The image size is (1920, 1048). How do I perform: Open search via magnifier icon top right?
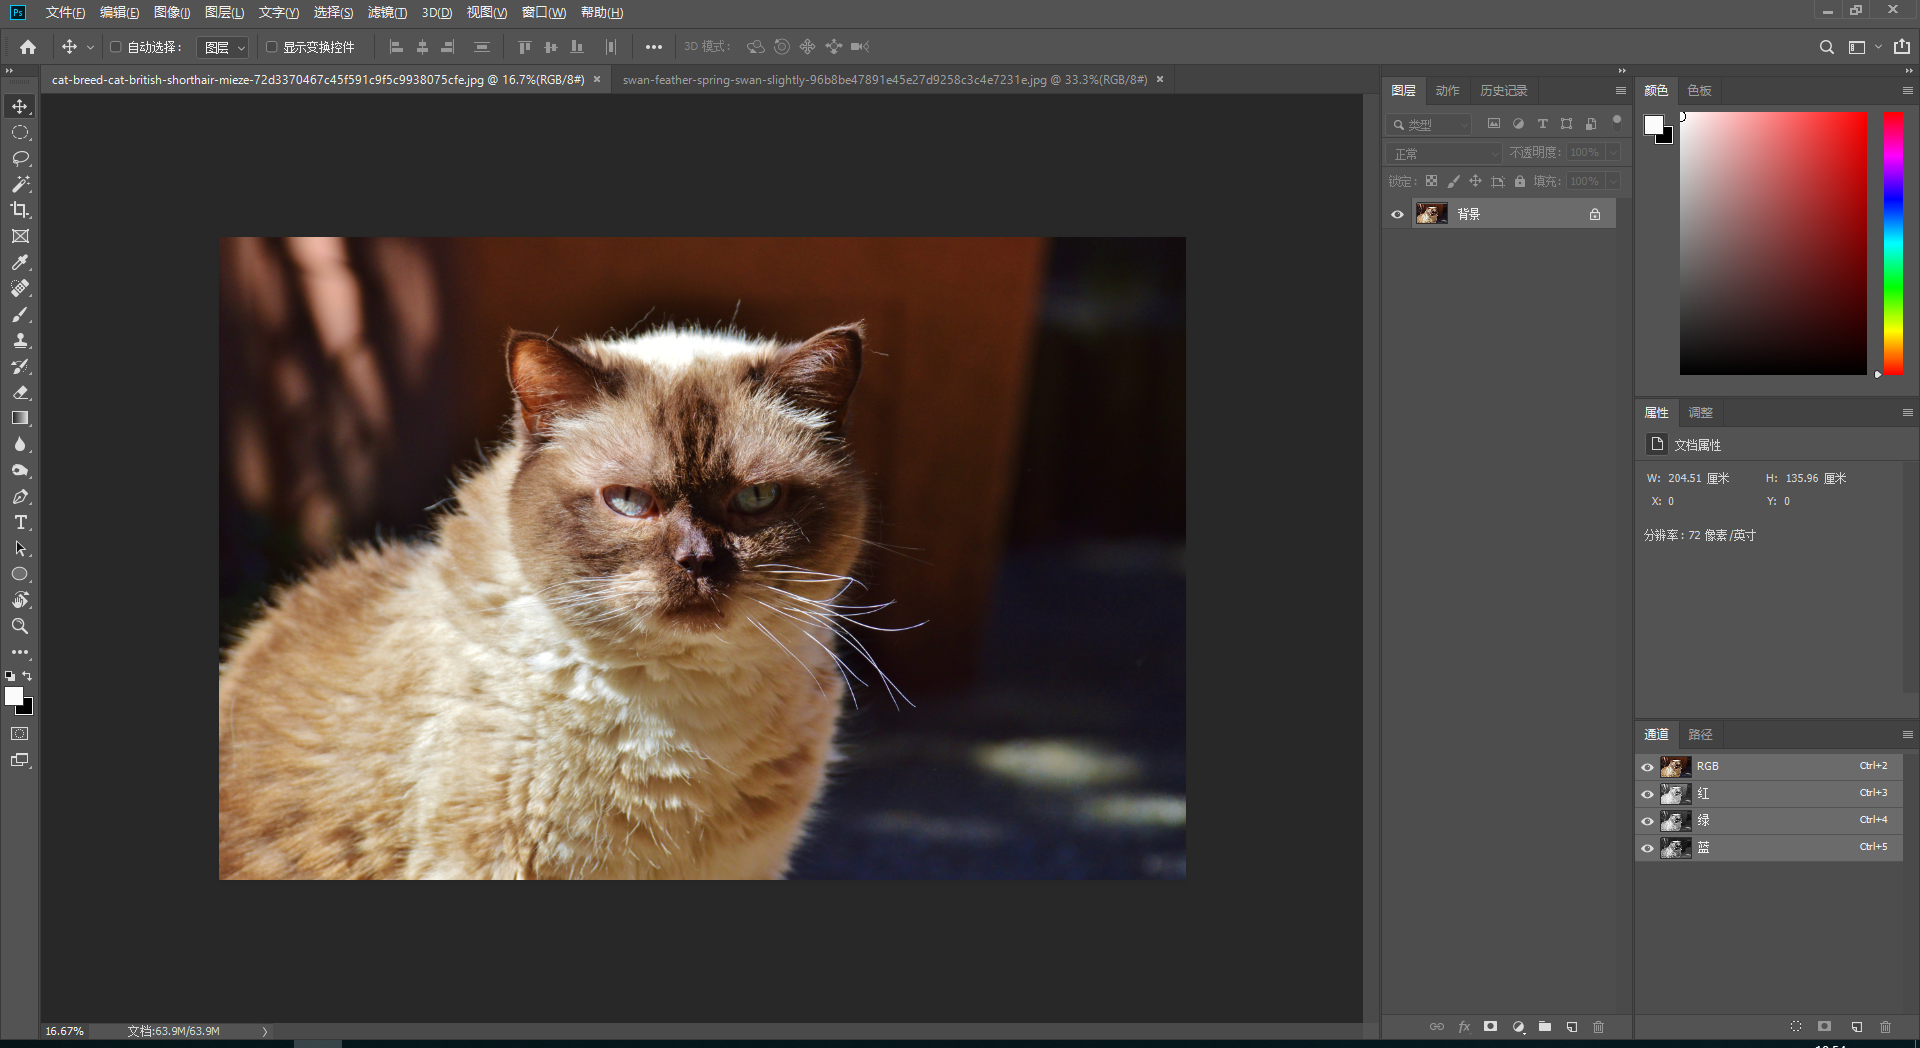1826,47
